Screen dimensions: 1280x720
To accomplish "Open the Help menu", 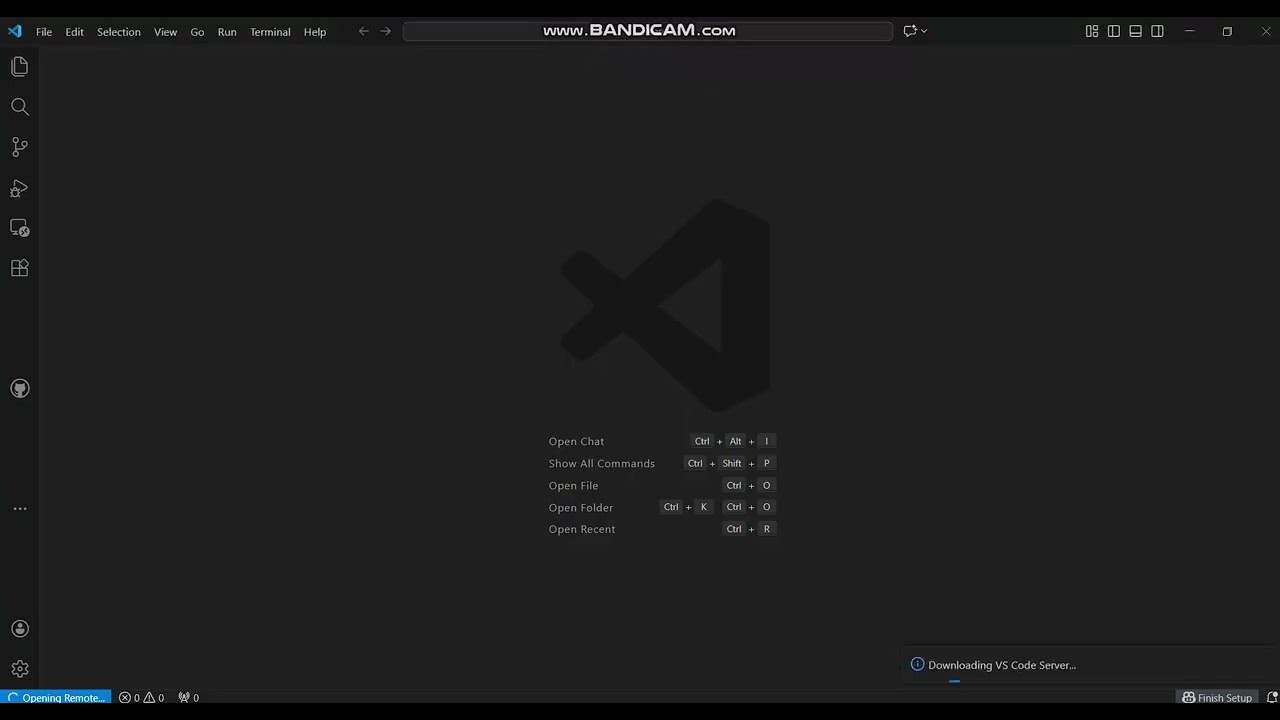I will click(x=315, y=32).
